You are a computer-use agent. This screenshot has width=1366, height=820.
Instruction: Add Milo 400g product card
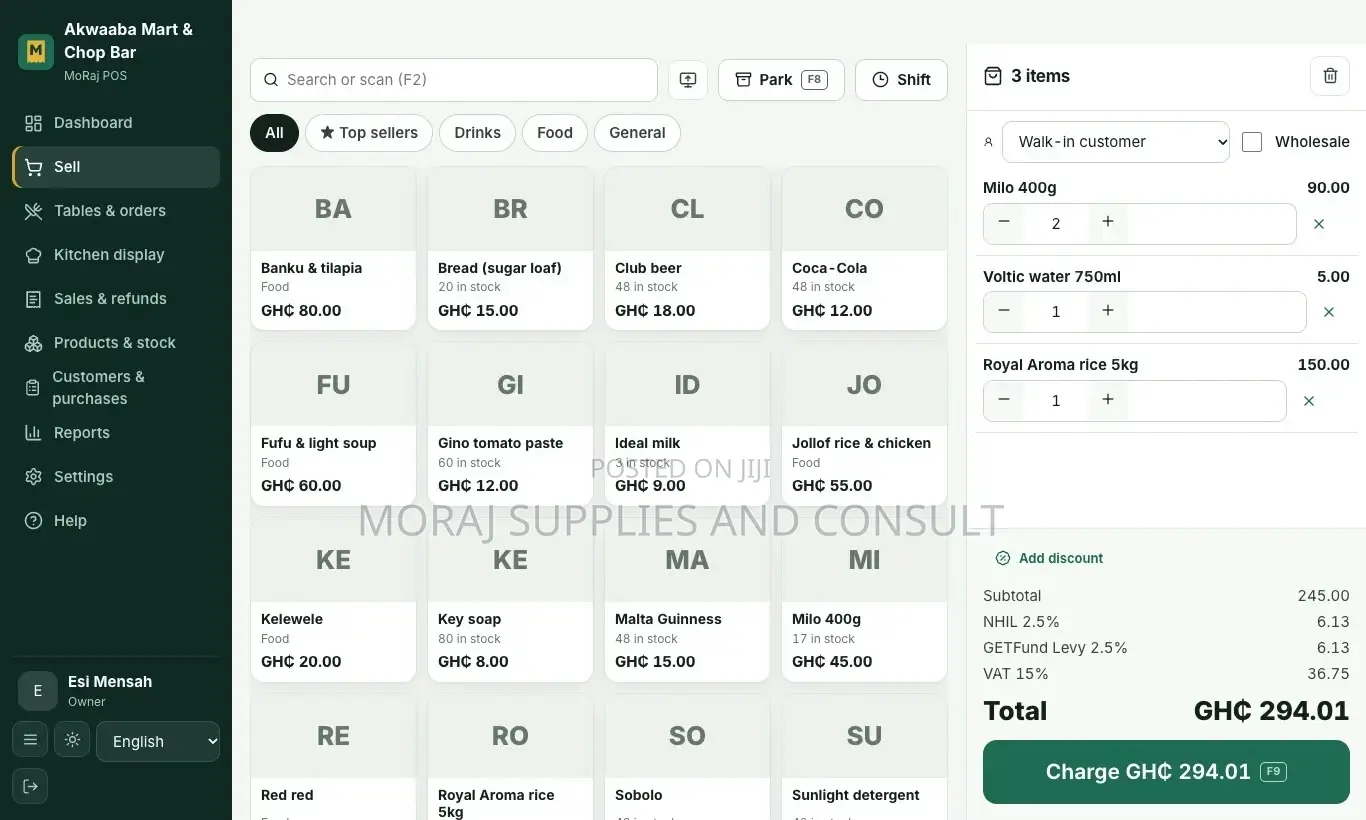tap(864, 600)
